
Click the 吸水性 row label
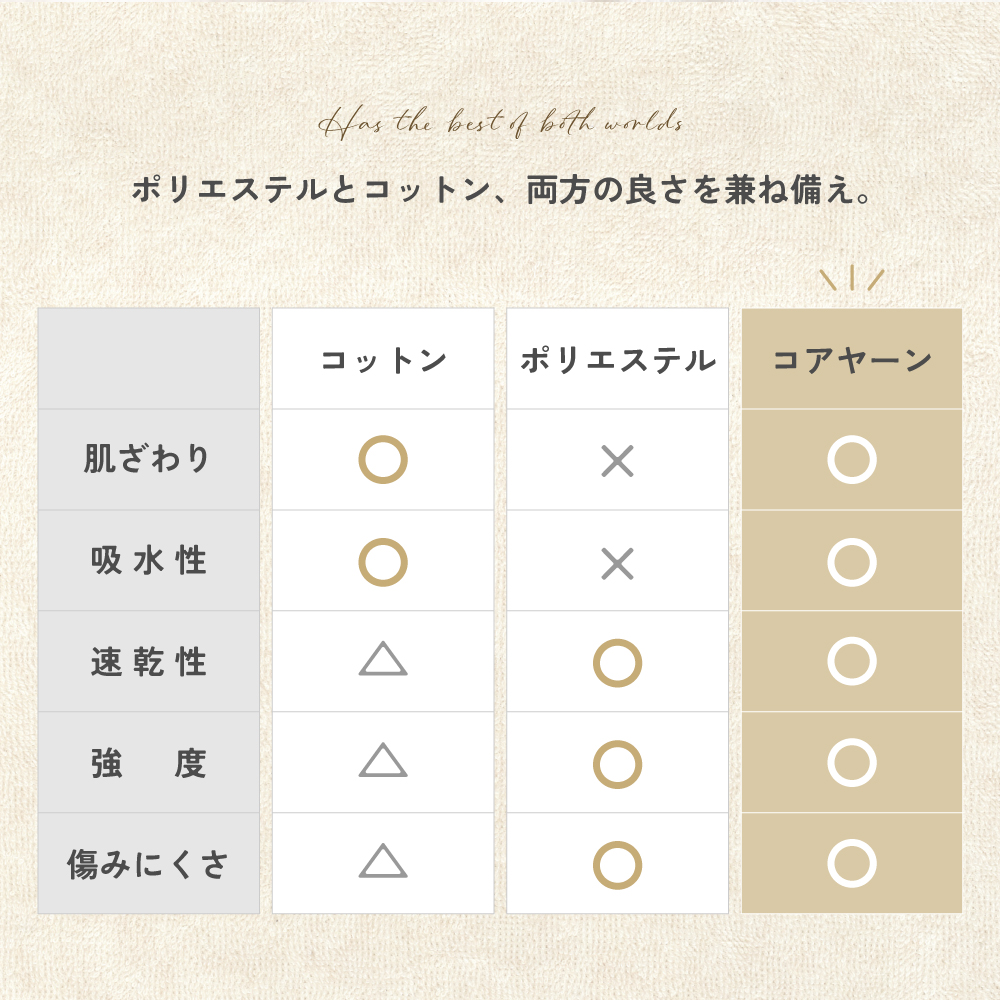click(148, 561)
